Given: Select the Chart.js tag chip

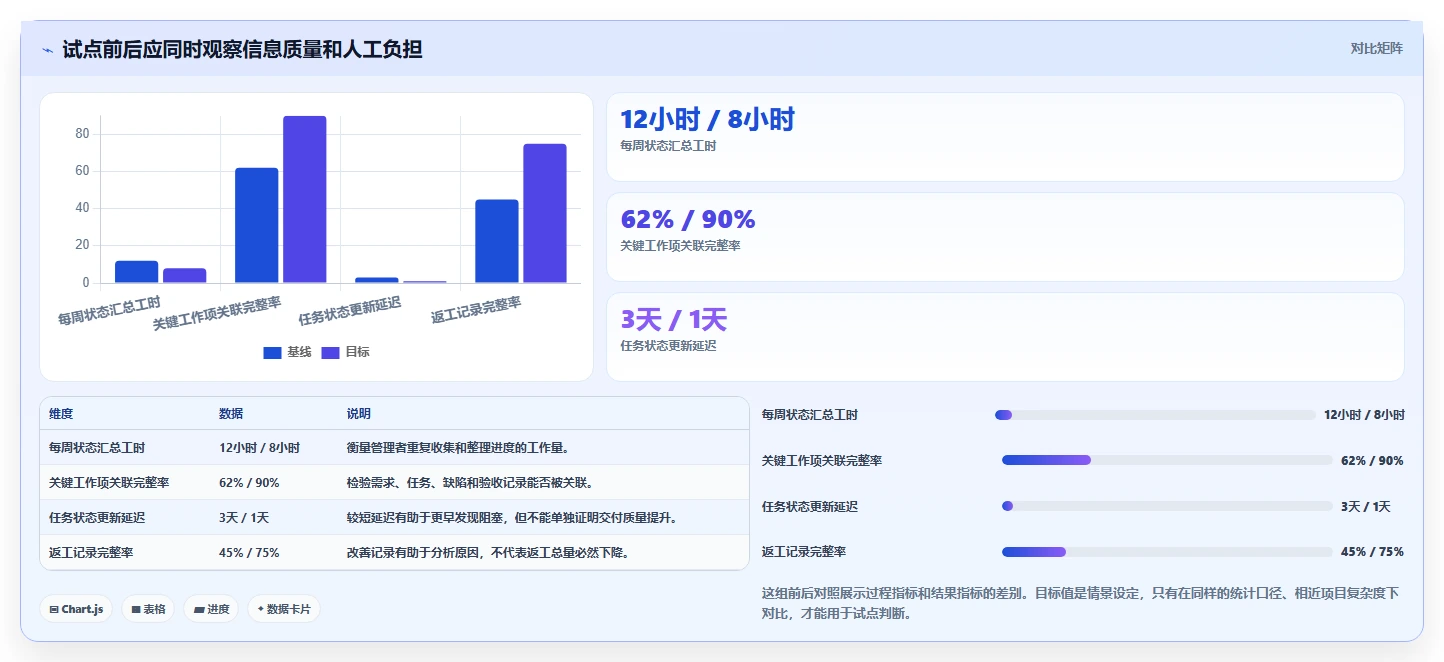Looking at the screenshot, I should [76, 609].
